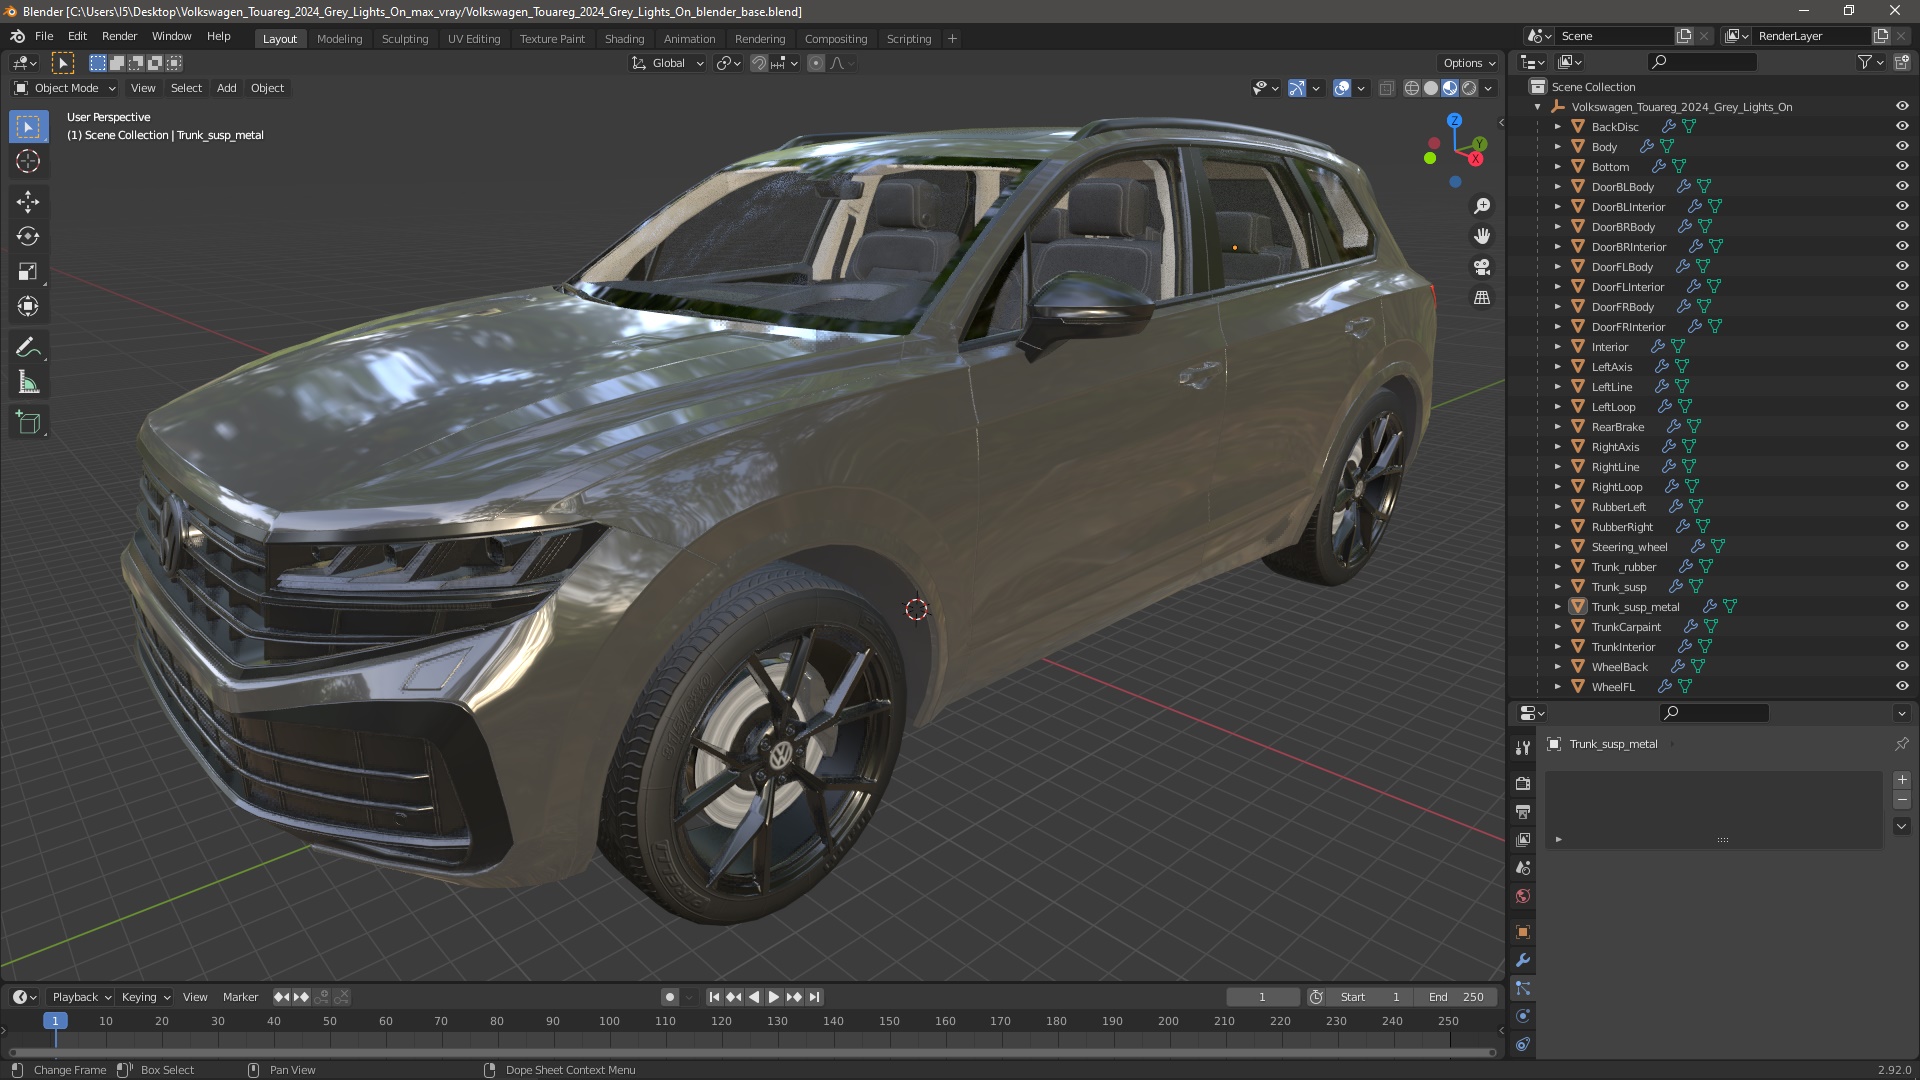Open Keying dropdown in timeline
The height and width of the screenshot is (1080, 1920).
146,997
